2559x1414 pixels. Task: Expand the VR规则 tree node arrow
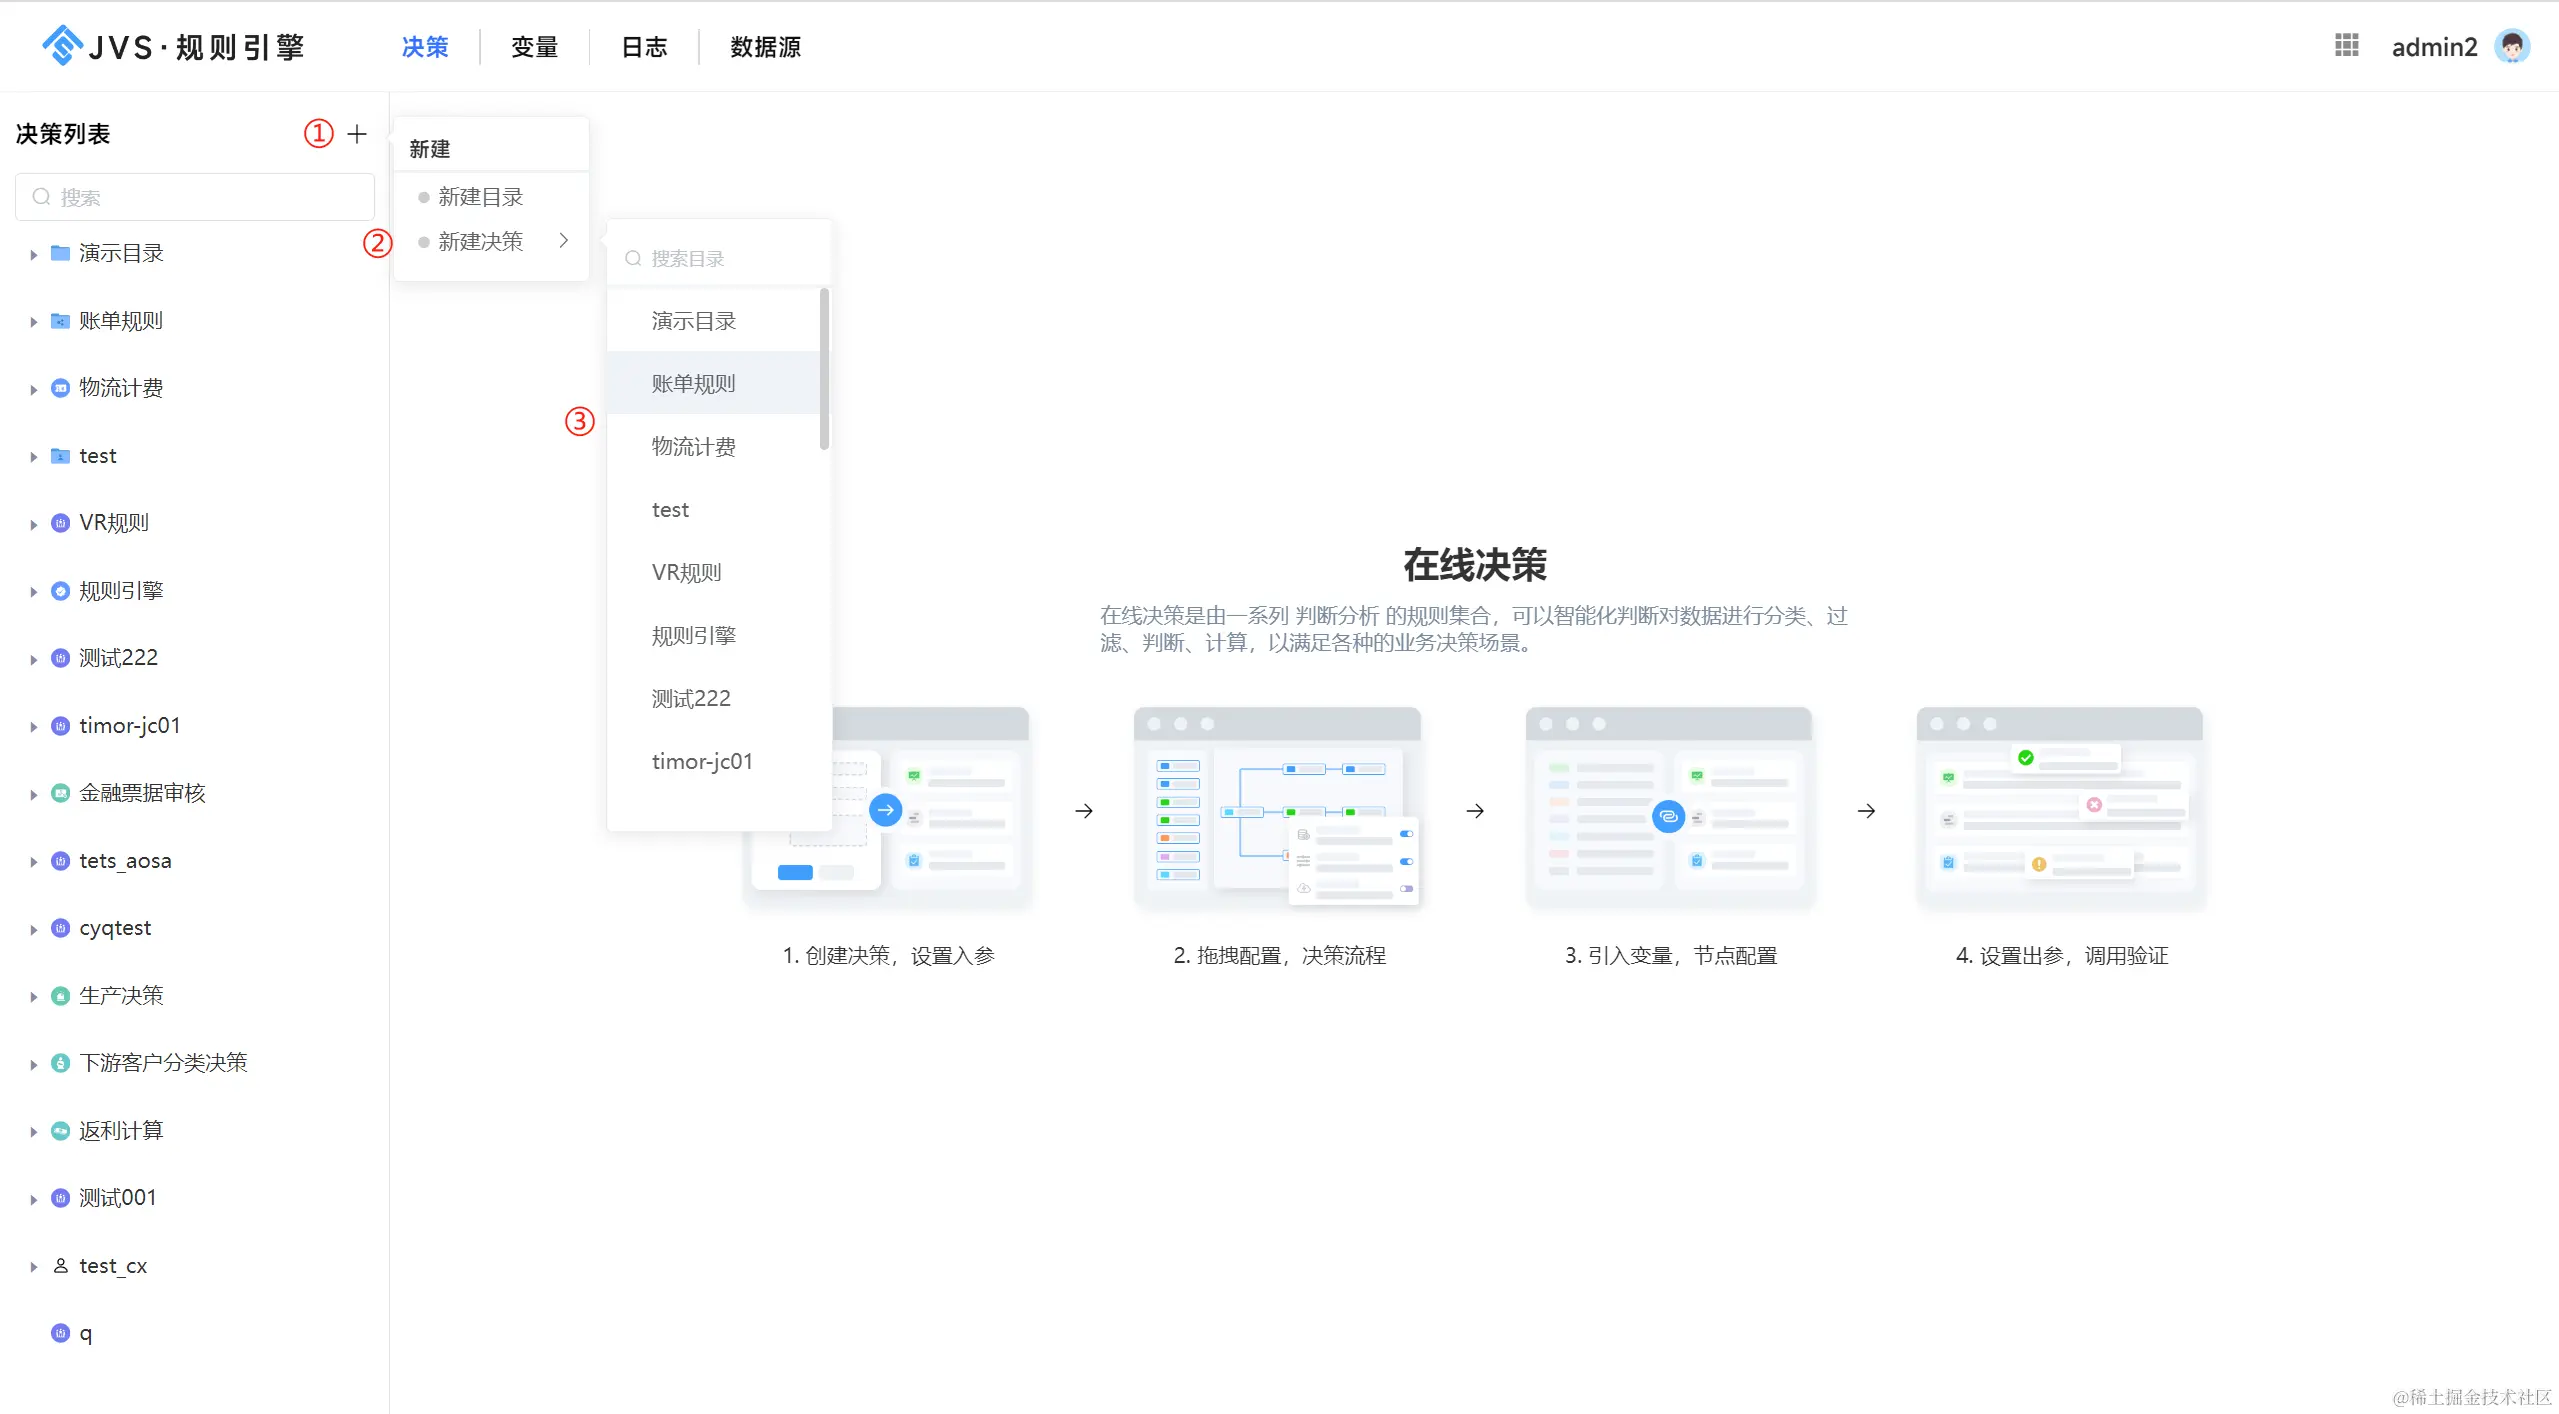coord(33,524)
